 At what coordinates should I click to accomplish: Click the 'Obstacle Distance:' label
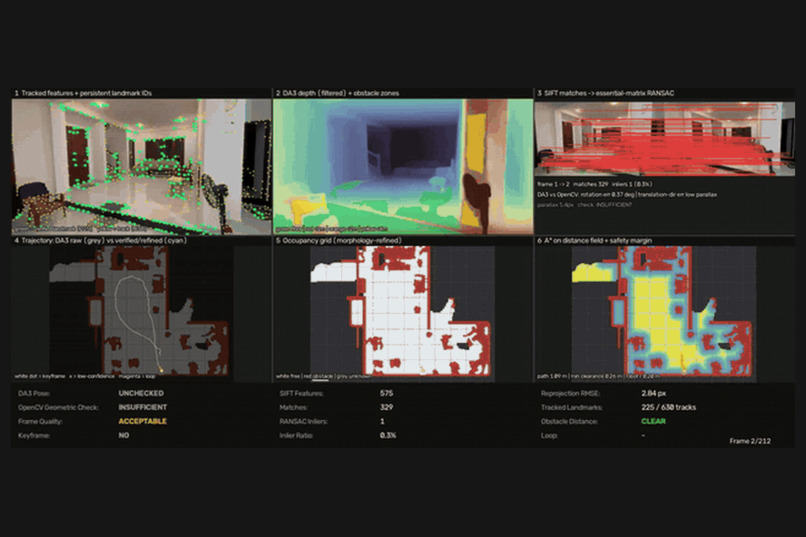point(569,421)
